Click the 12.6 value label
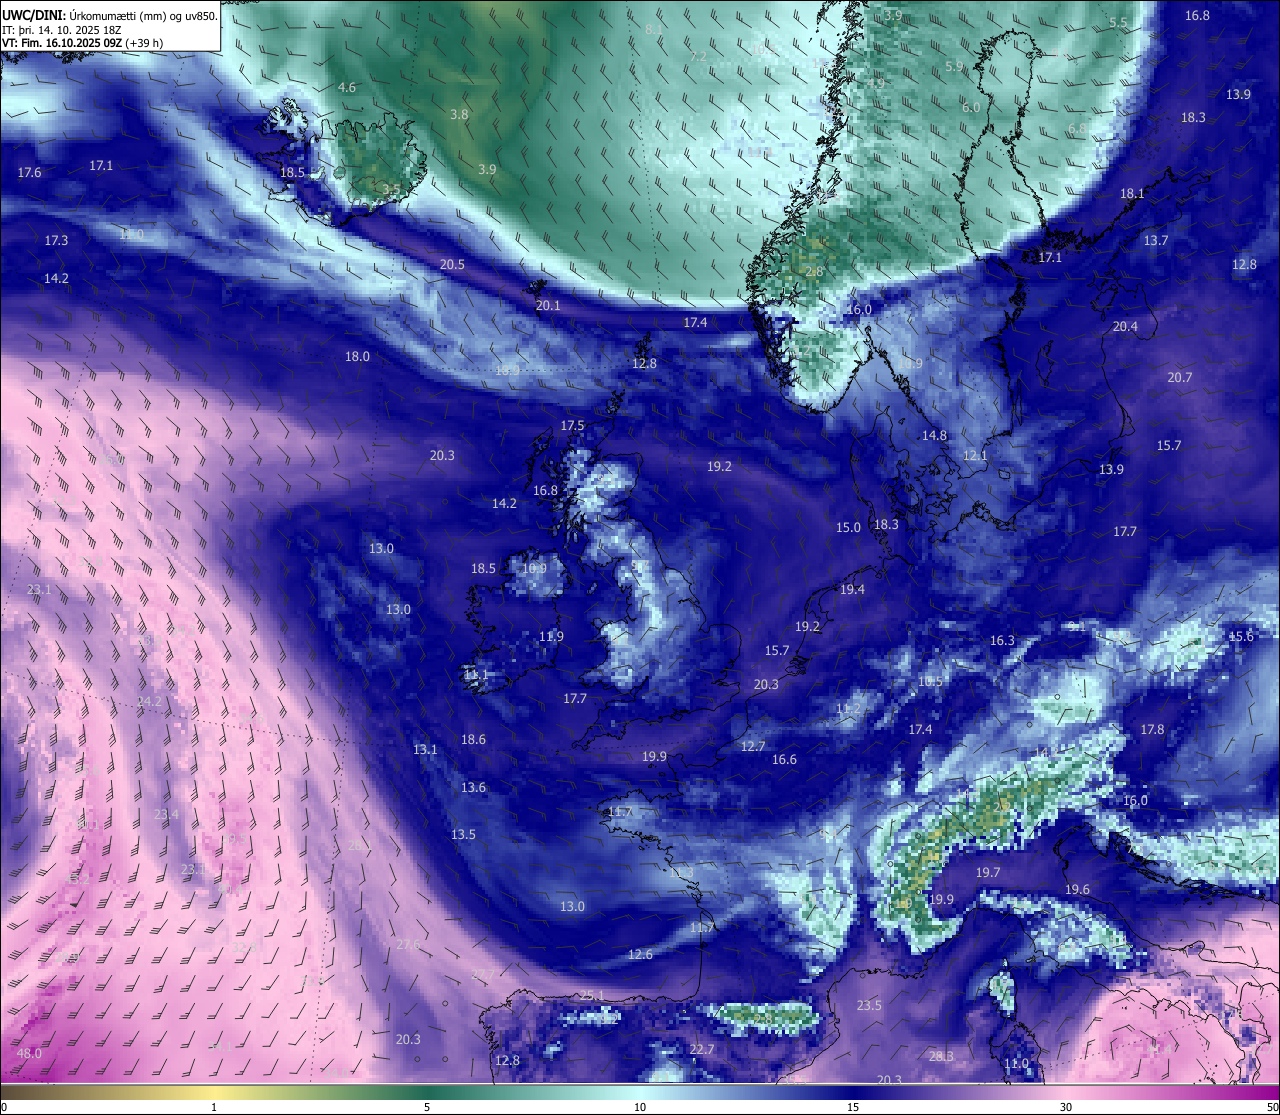1280x1115 pixels. point(640,954)
